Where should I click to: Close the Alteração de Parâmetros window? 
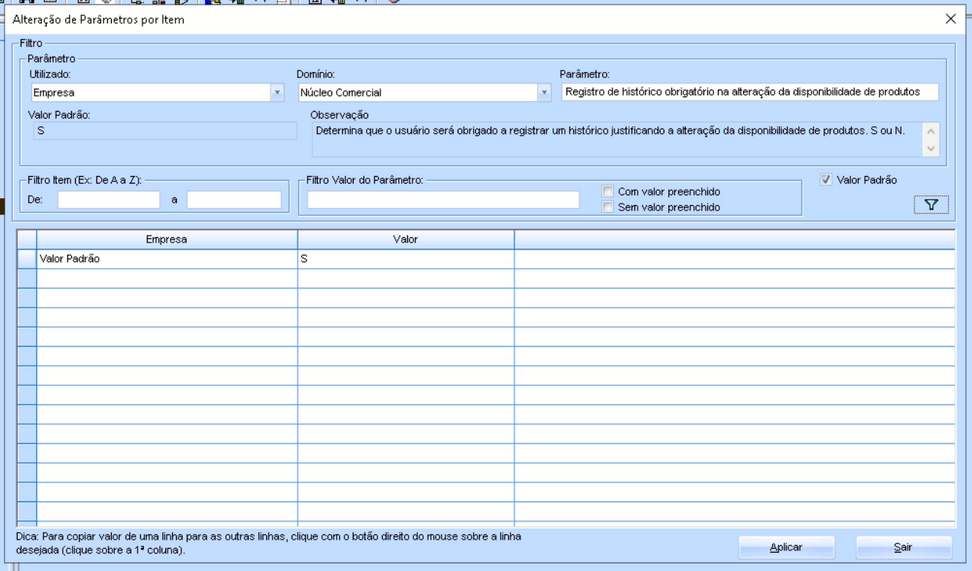pos(950,19)
